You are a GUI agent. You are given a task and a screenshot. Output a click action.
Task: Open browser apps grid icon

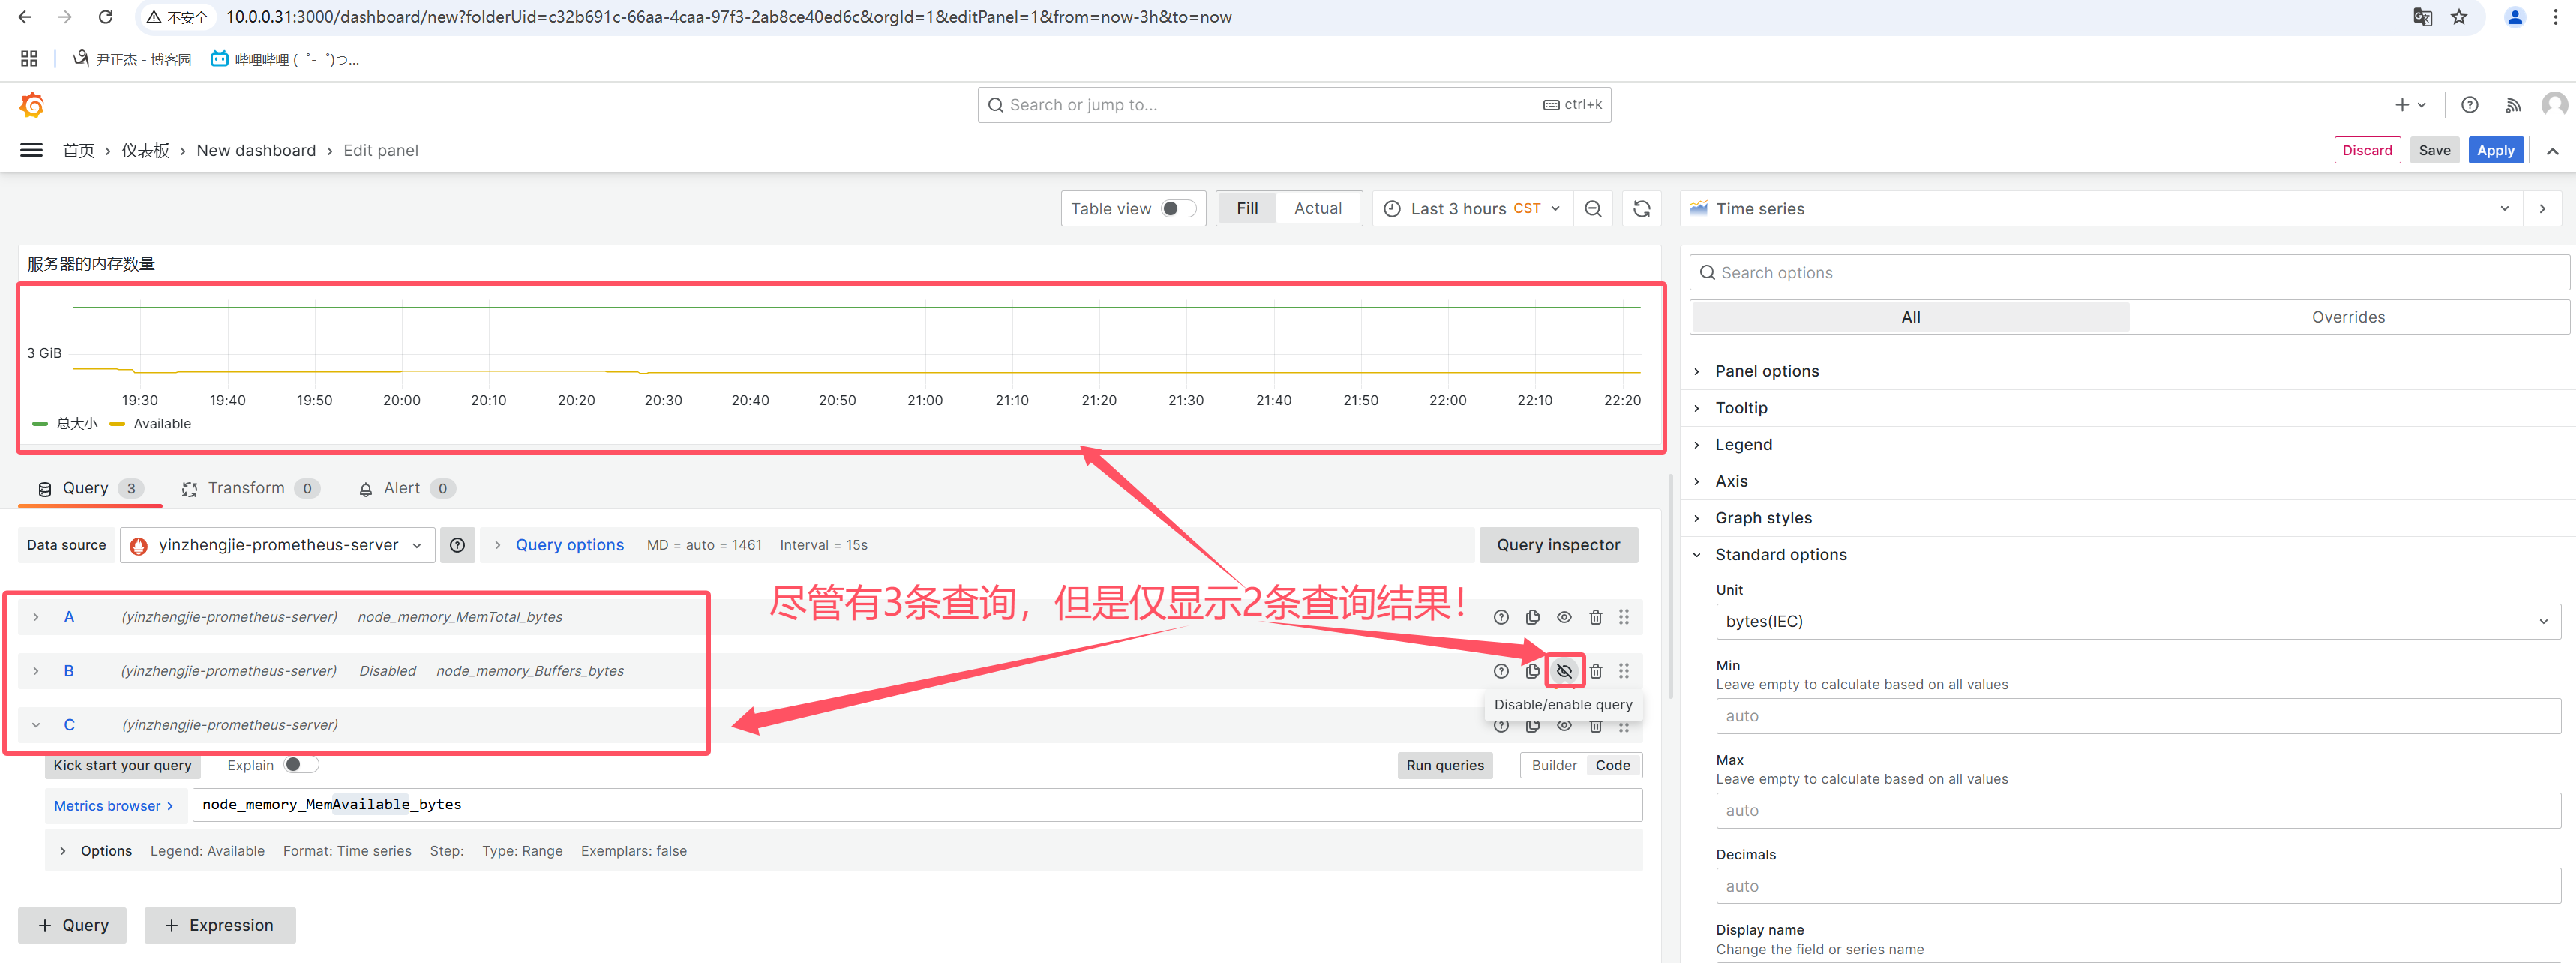coord(29,59)
